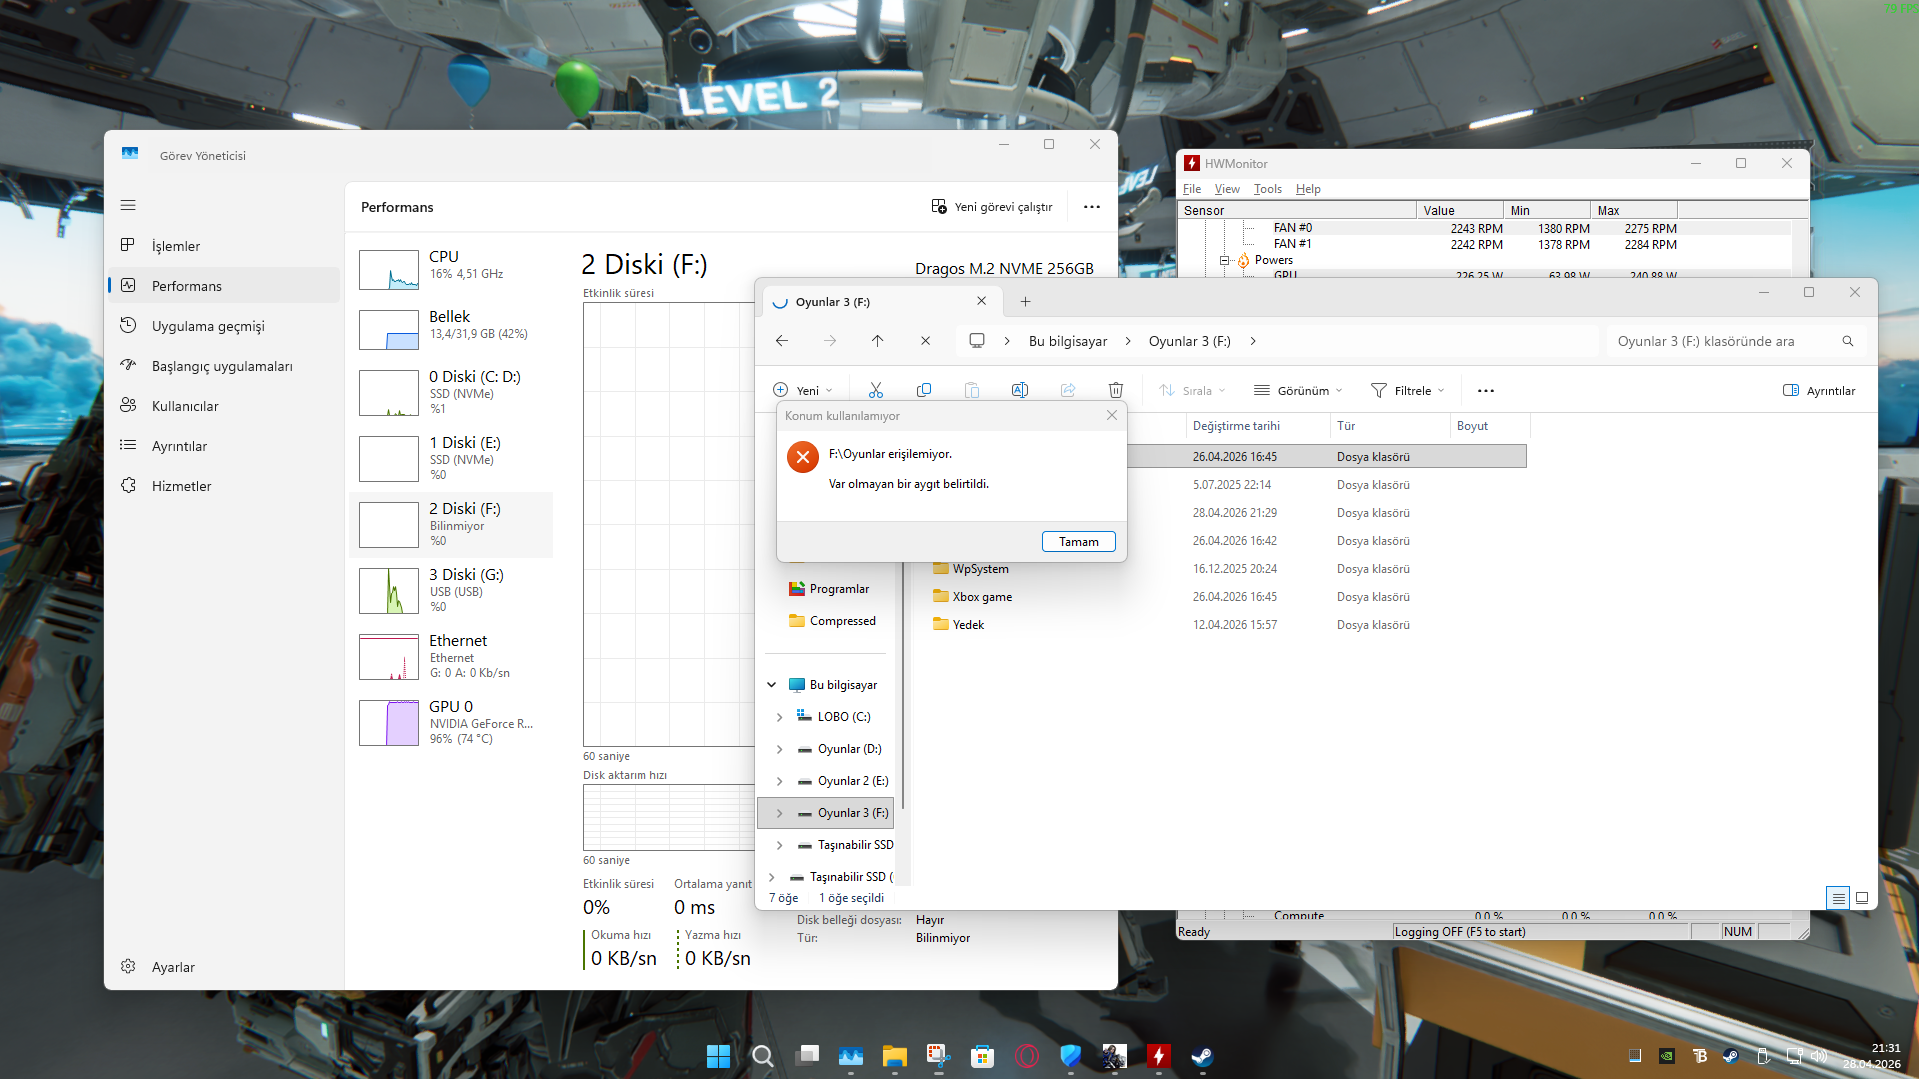This screenshot has width=1919, height=1079.
Task: Click the cut scissors icon
Action: (876, 390)
